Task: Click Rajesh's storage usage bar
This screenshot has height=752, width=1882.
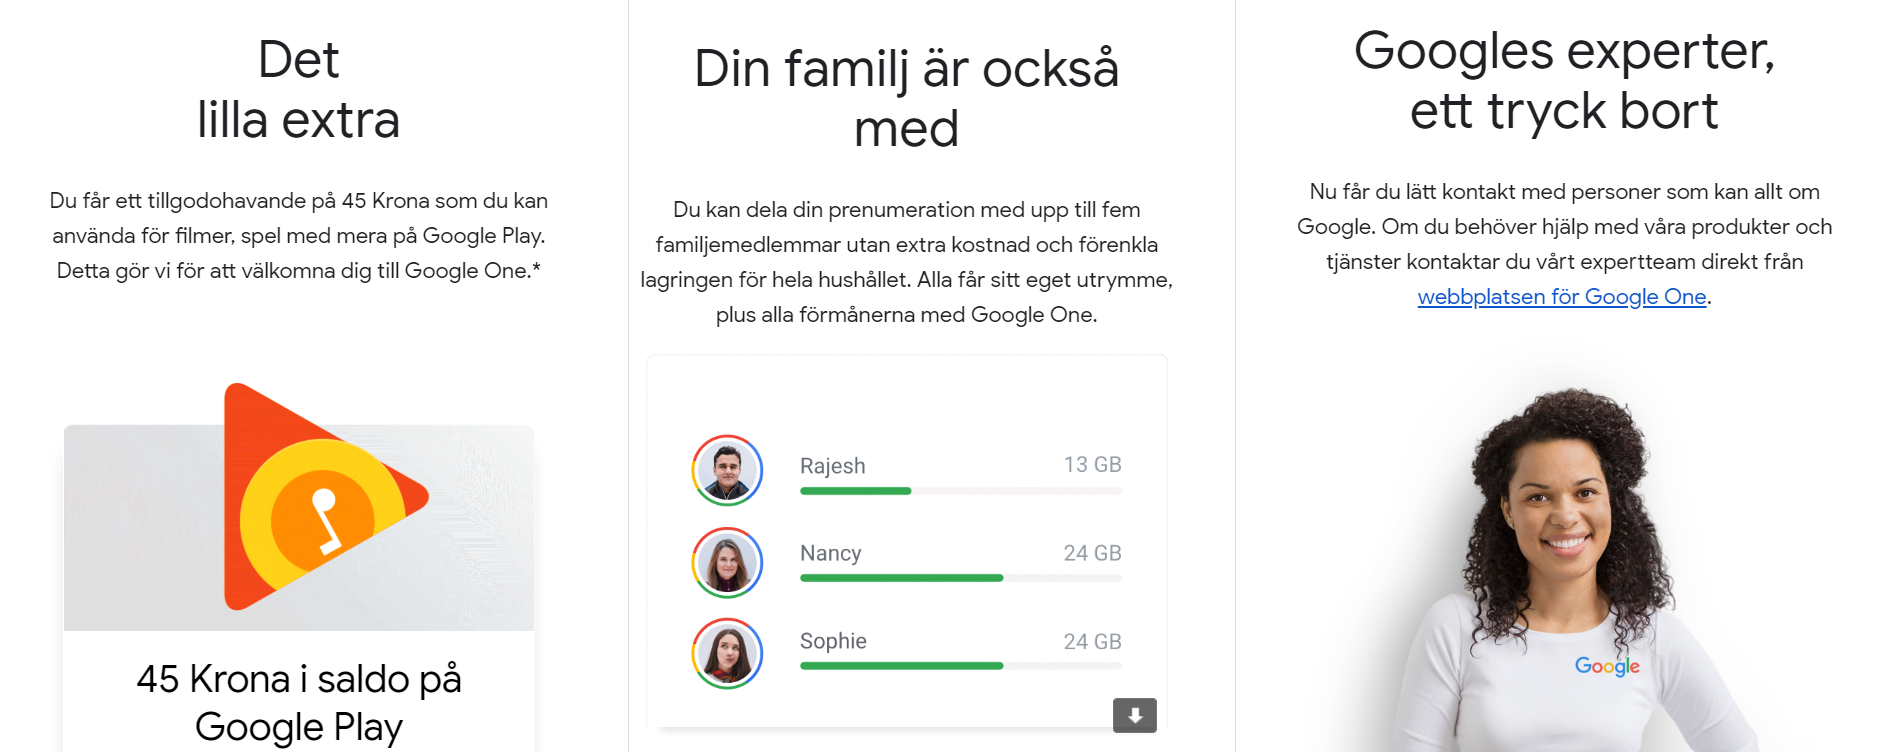Action: [961, 491]
